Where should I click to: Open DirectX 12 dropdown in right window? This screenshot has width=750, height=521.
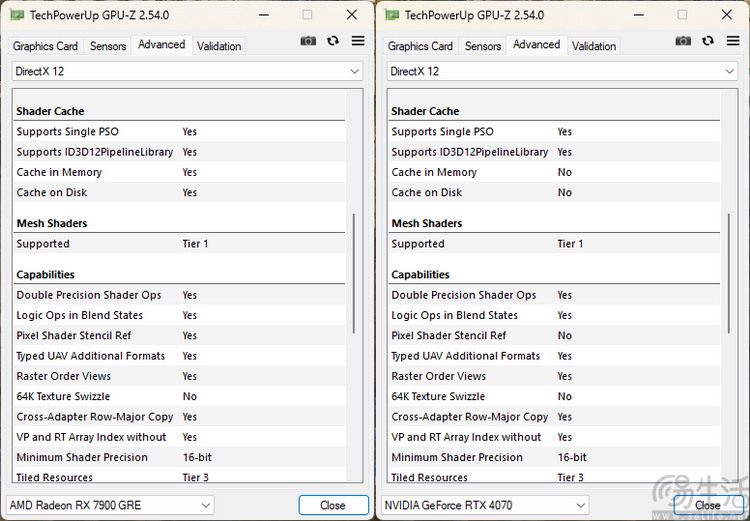562,71
